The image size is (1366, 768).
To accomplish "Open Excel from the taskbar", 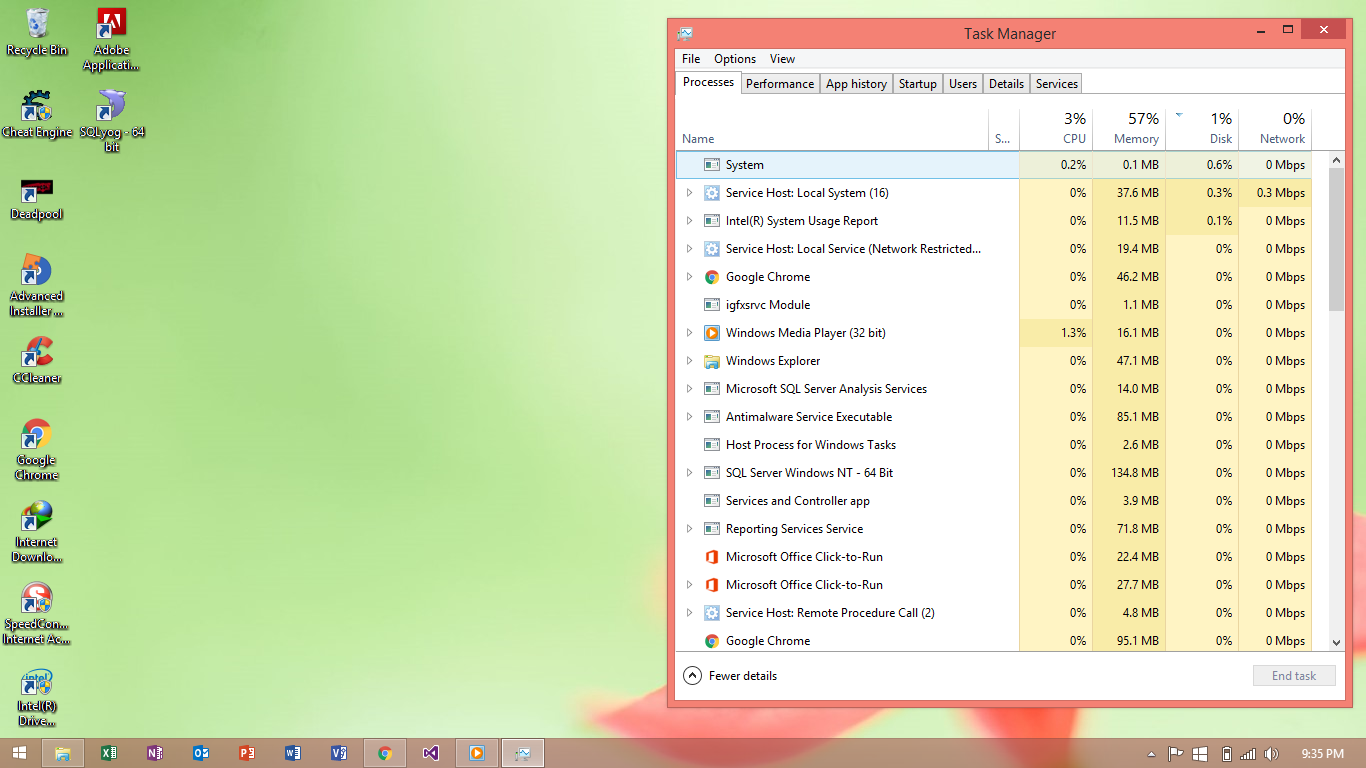I will pos(109,753).
